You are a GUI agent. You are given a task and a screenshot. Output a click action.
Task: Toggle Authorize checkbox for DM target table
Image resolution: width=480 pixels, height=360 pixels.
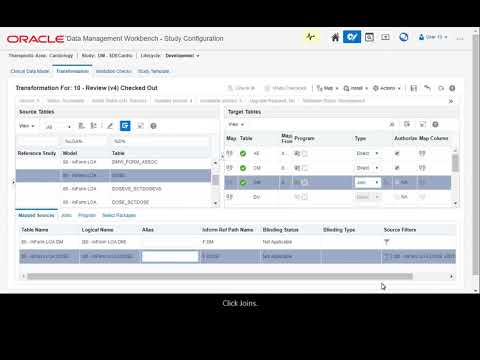click(x=397, y=168)
